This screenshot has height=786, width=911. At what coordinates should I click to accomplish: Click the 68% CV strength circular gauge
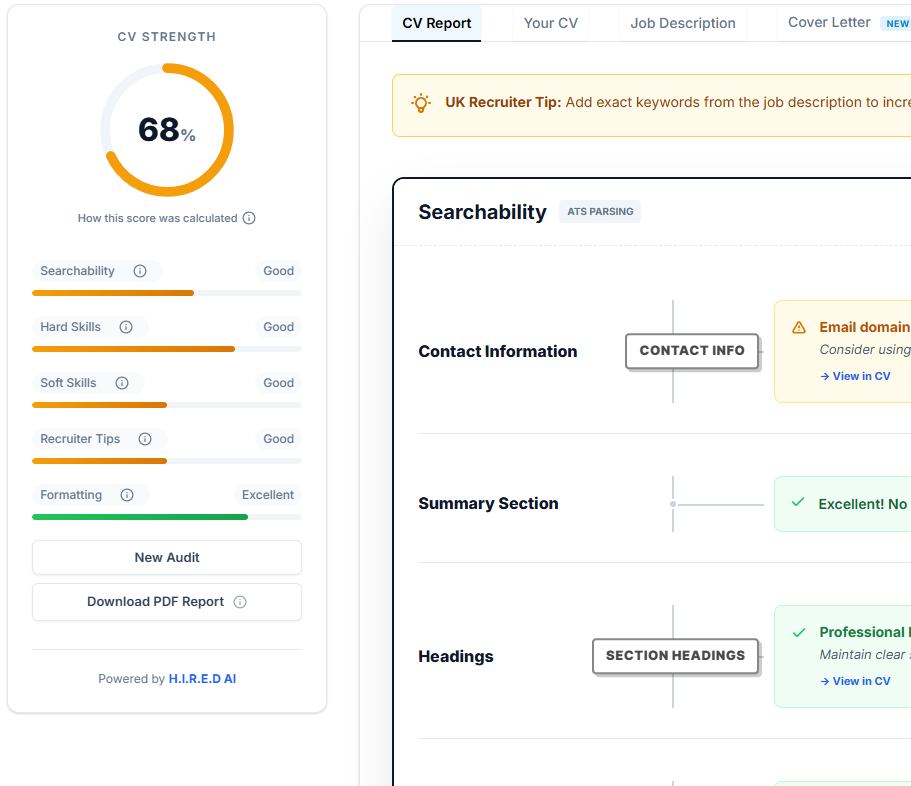(167, 130)
